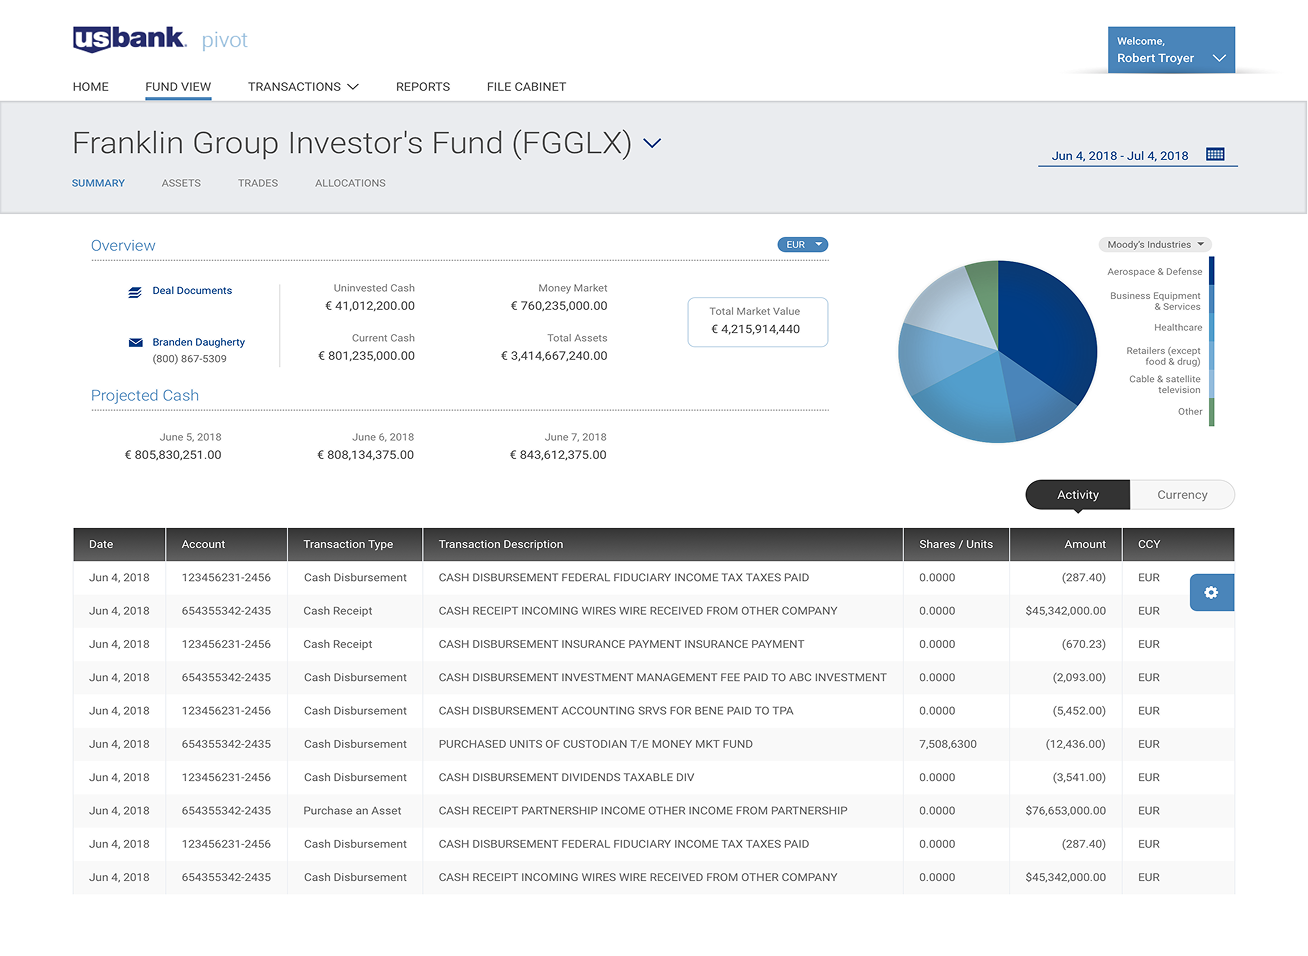Open the REPORTS menu item
This screenshot has width=1308, height=956.
423,87
